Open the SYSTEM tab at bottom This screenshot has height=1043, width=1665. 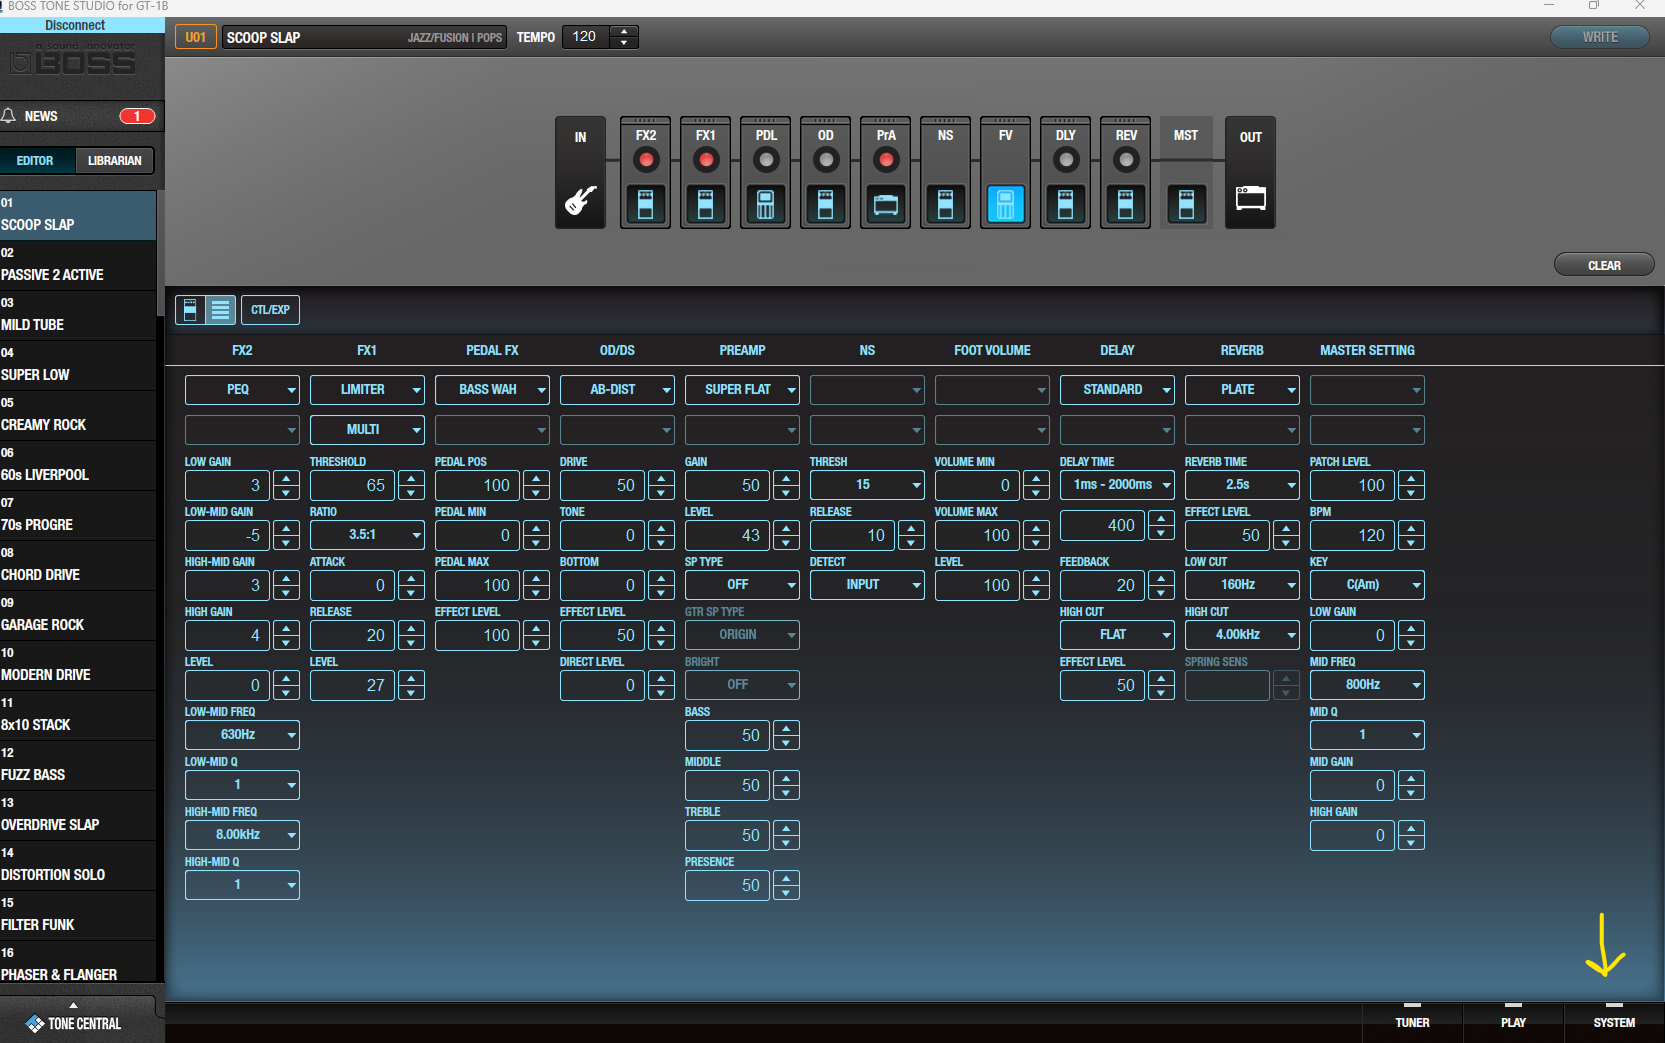point(1614,1022)
